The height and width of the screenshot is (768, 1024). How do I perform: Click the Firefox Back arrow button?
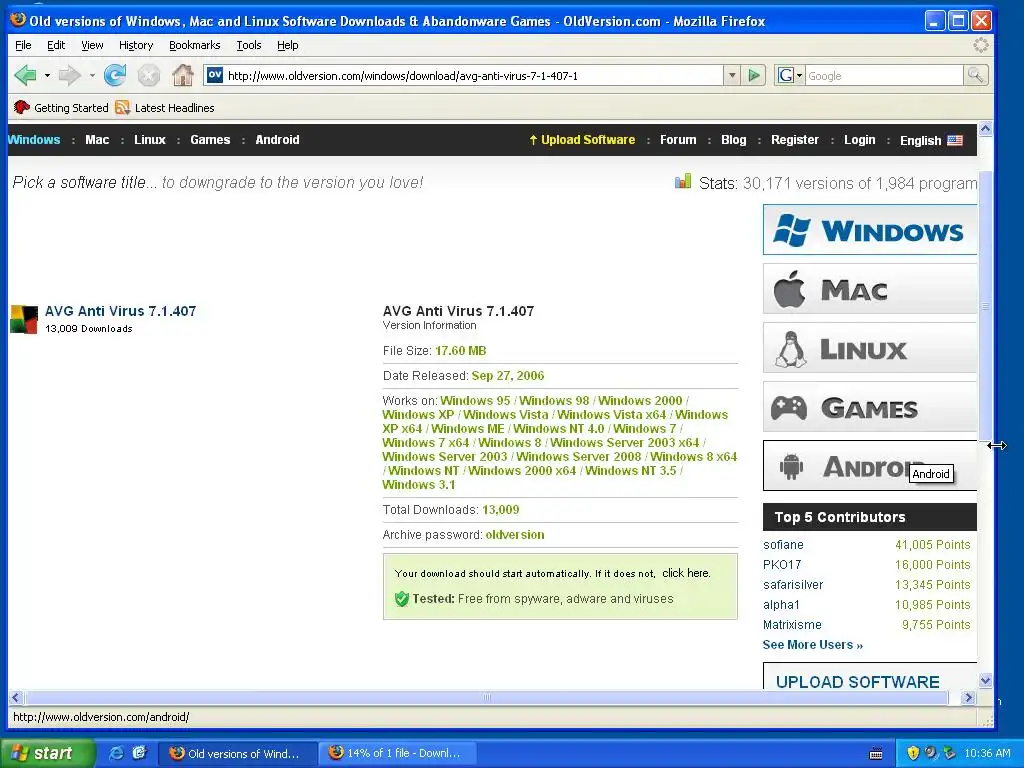(25, 75)
